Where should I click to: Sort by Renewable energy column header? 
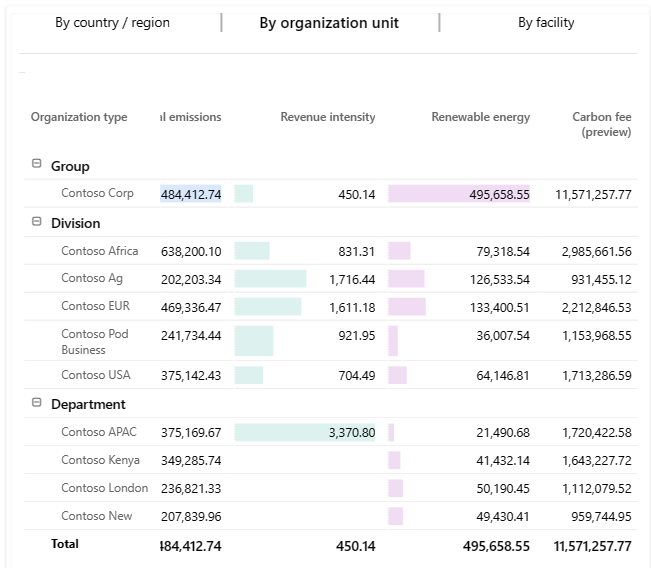tap(481, 117)
